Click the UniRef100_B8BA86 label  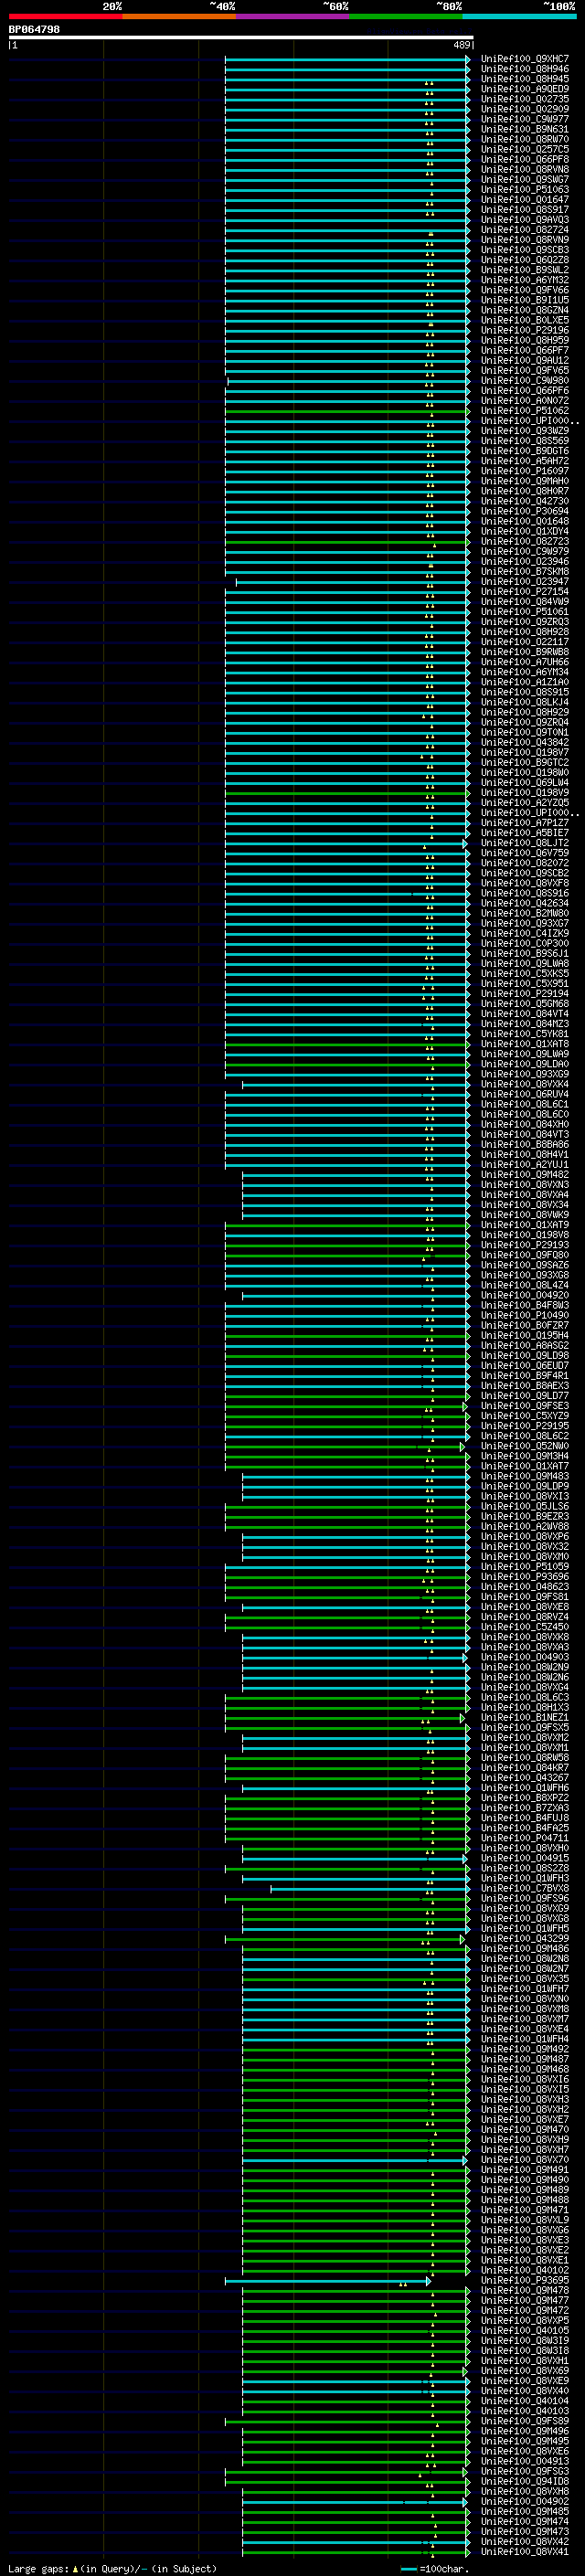pos(525,1144)
